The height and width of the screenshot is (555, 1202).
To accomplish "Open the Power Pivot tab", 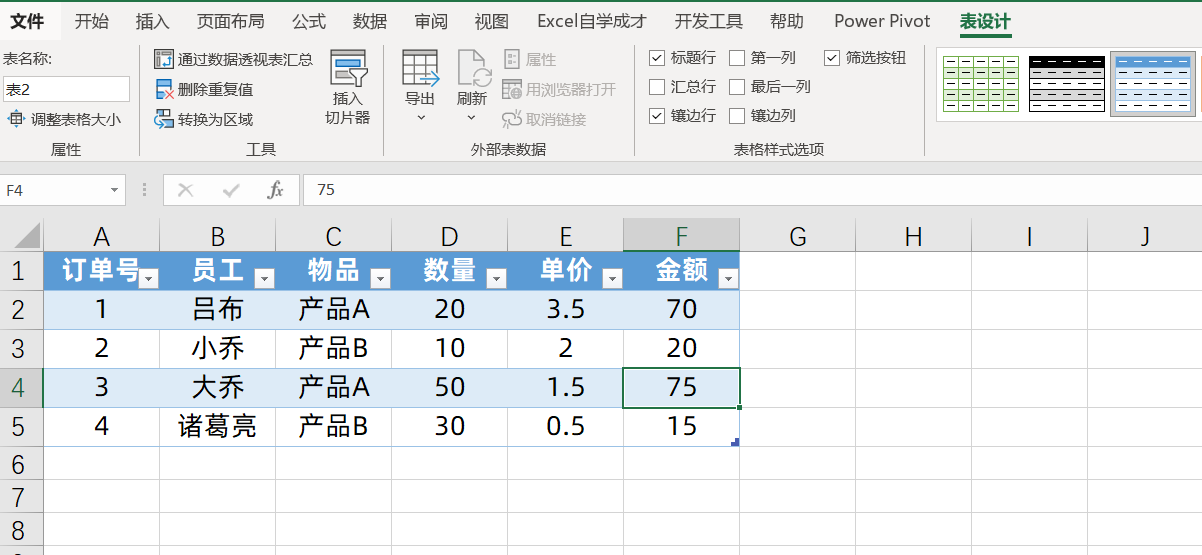I will click(882, 21).
